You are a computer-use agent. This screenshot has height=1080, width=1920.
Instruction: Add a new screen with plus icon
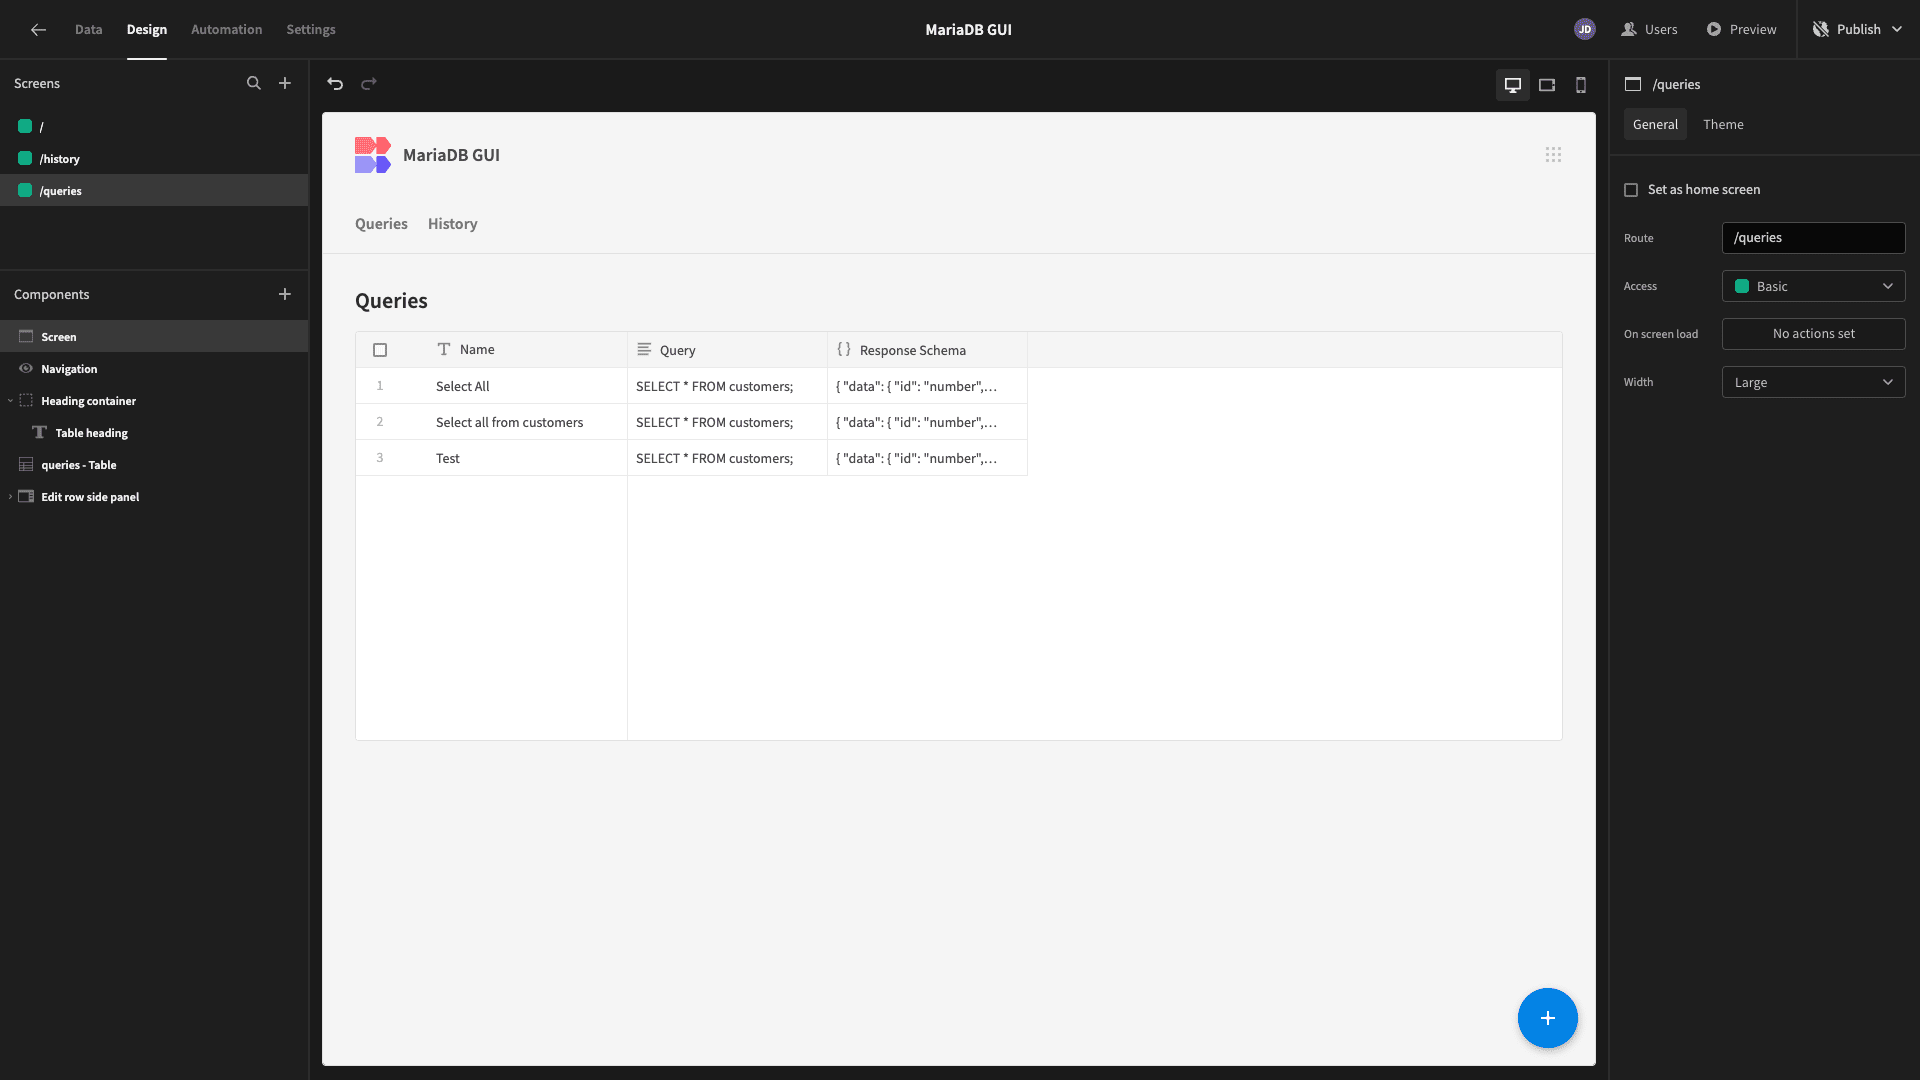285,83
